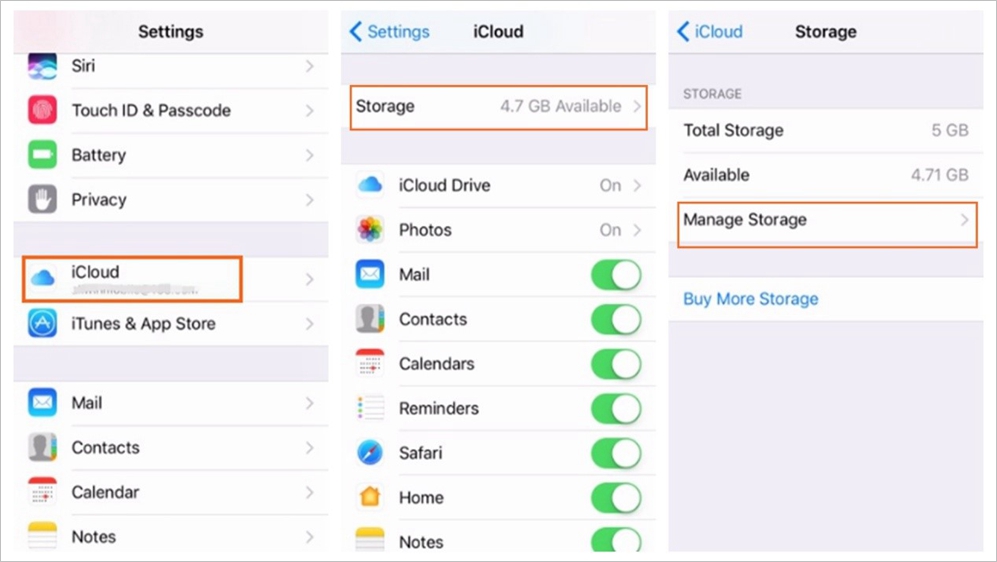Image resolution: width=997 pixels, height=562 pixels.
Task: Open Calendar row chevron in Settings
Action: click(310, 492)
